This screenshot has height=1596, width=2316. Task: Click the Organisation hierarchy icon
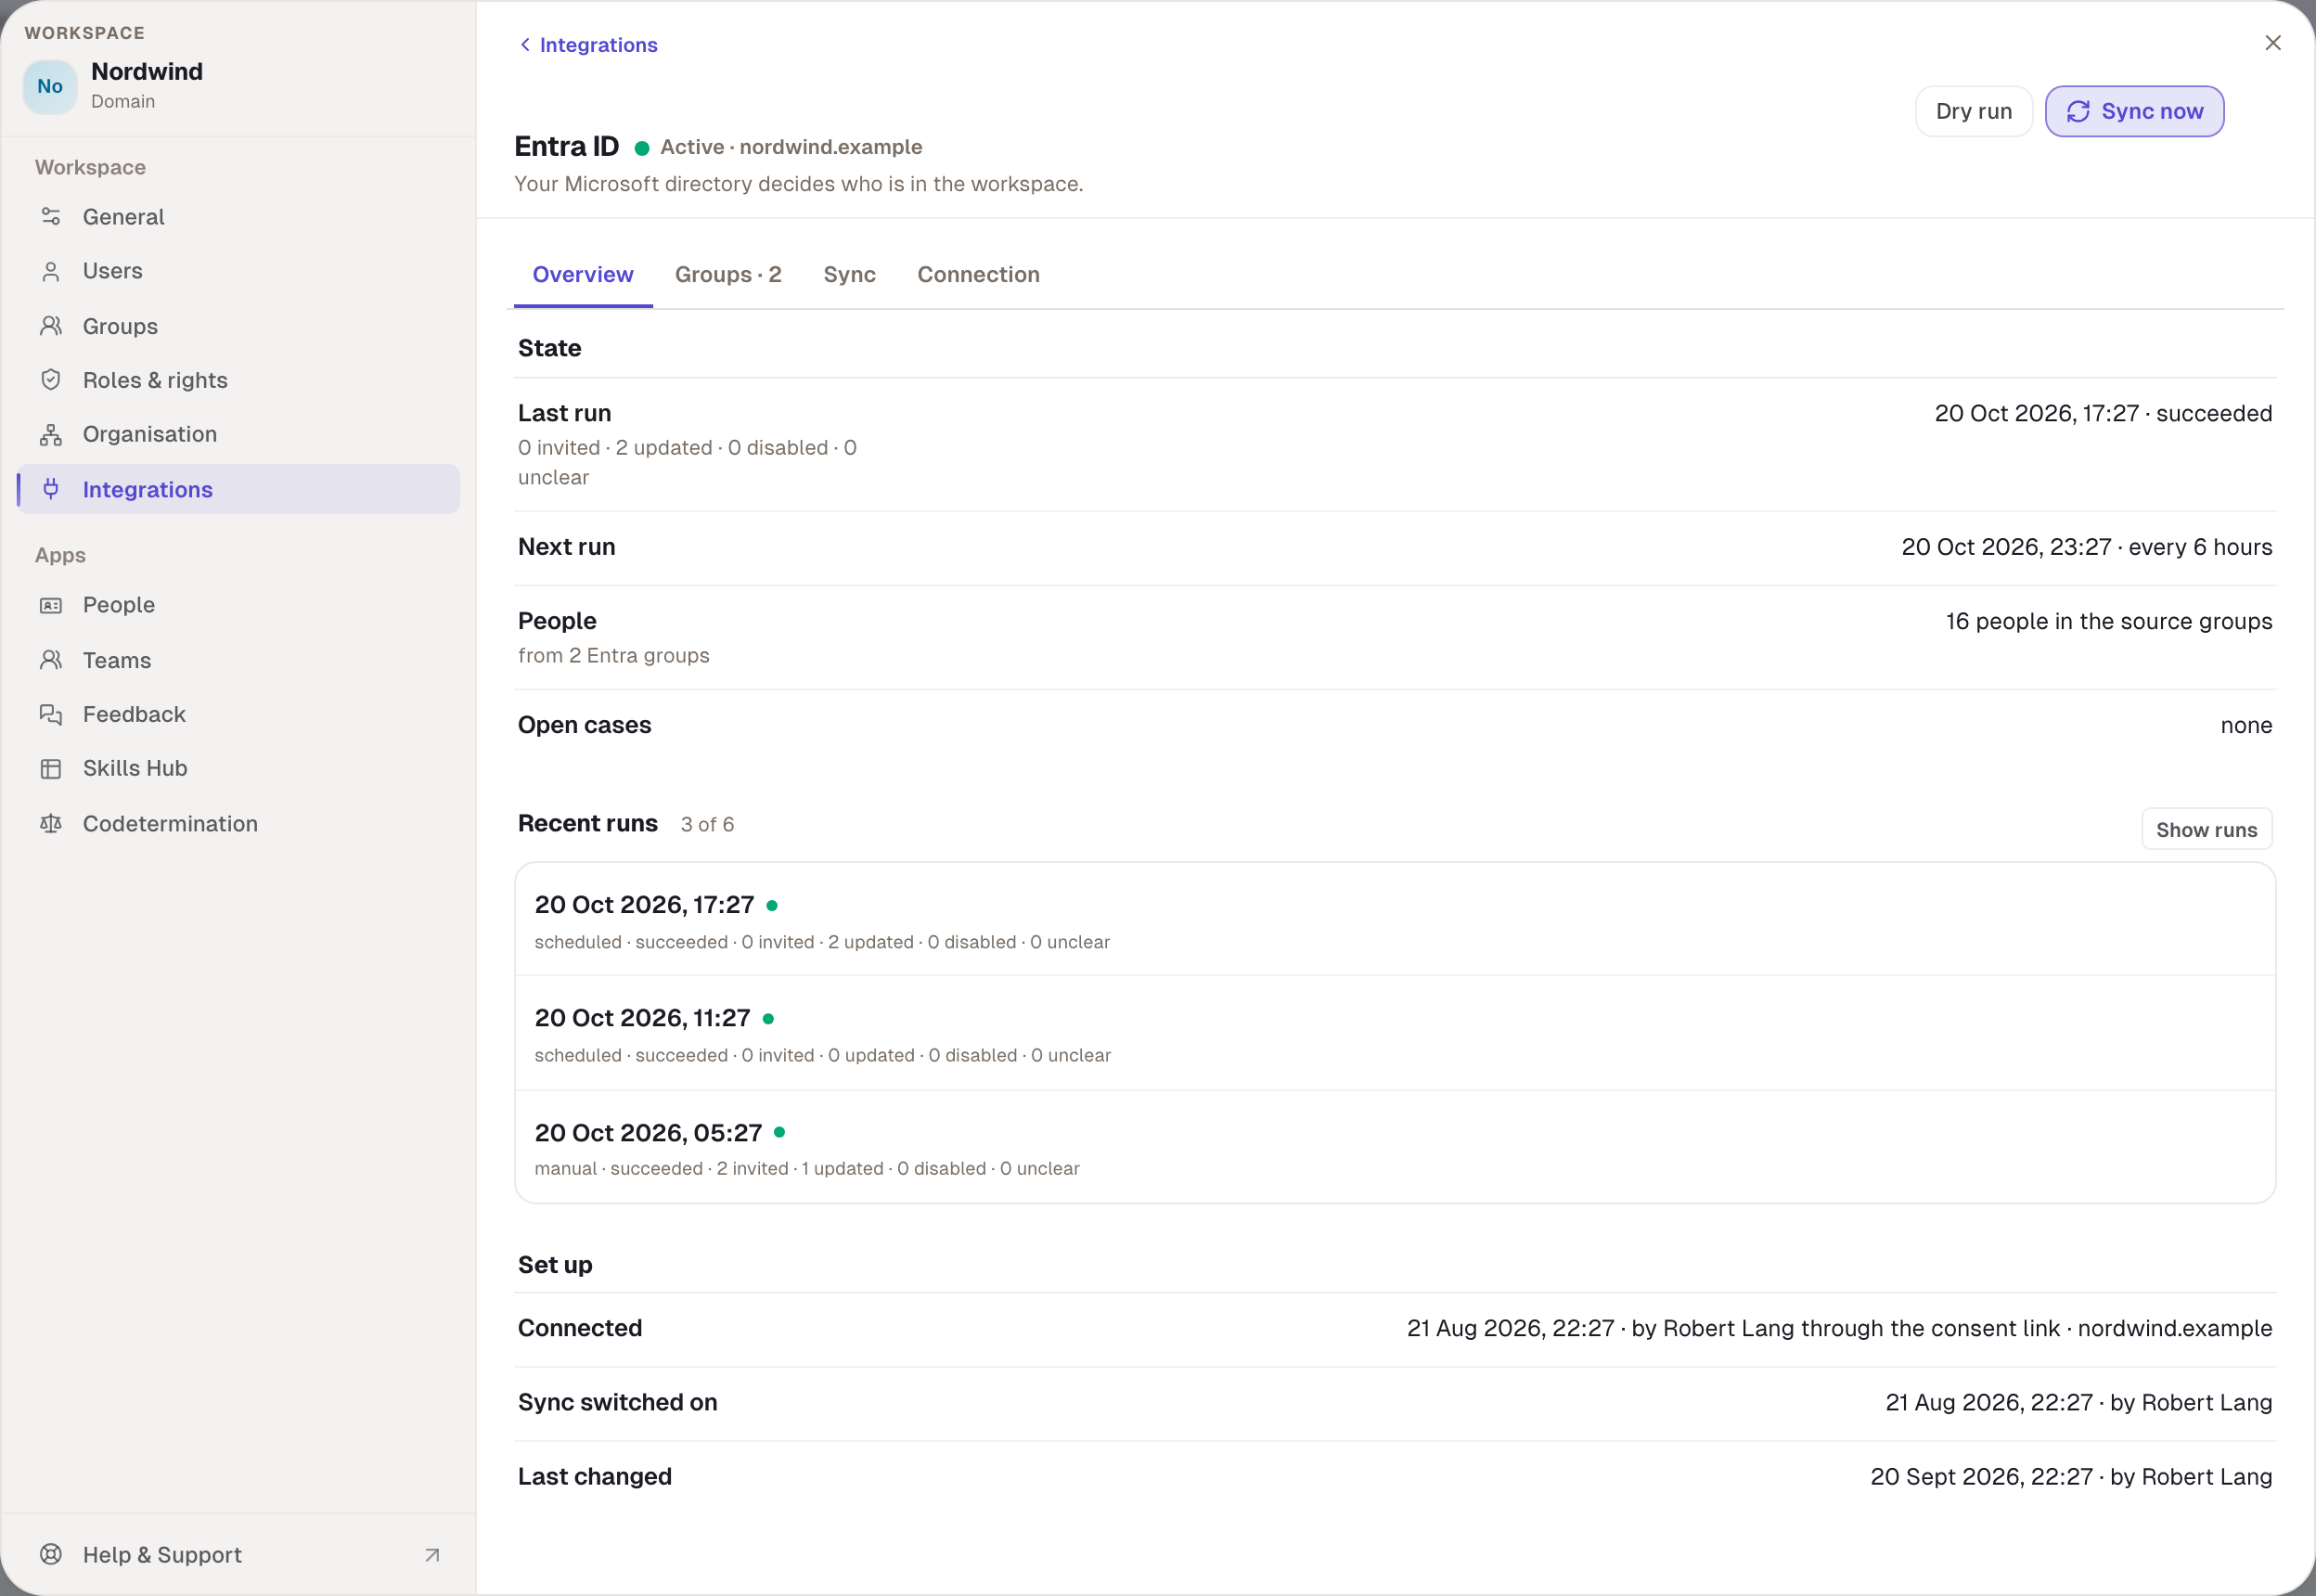(x=51, y=434)
